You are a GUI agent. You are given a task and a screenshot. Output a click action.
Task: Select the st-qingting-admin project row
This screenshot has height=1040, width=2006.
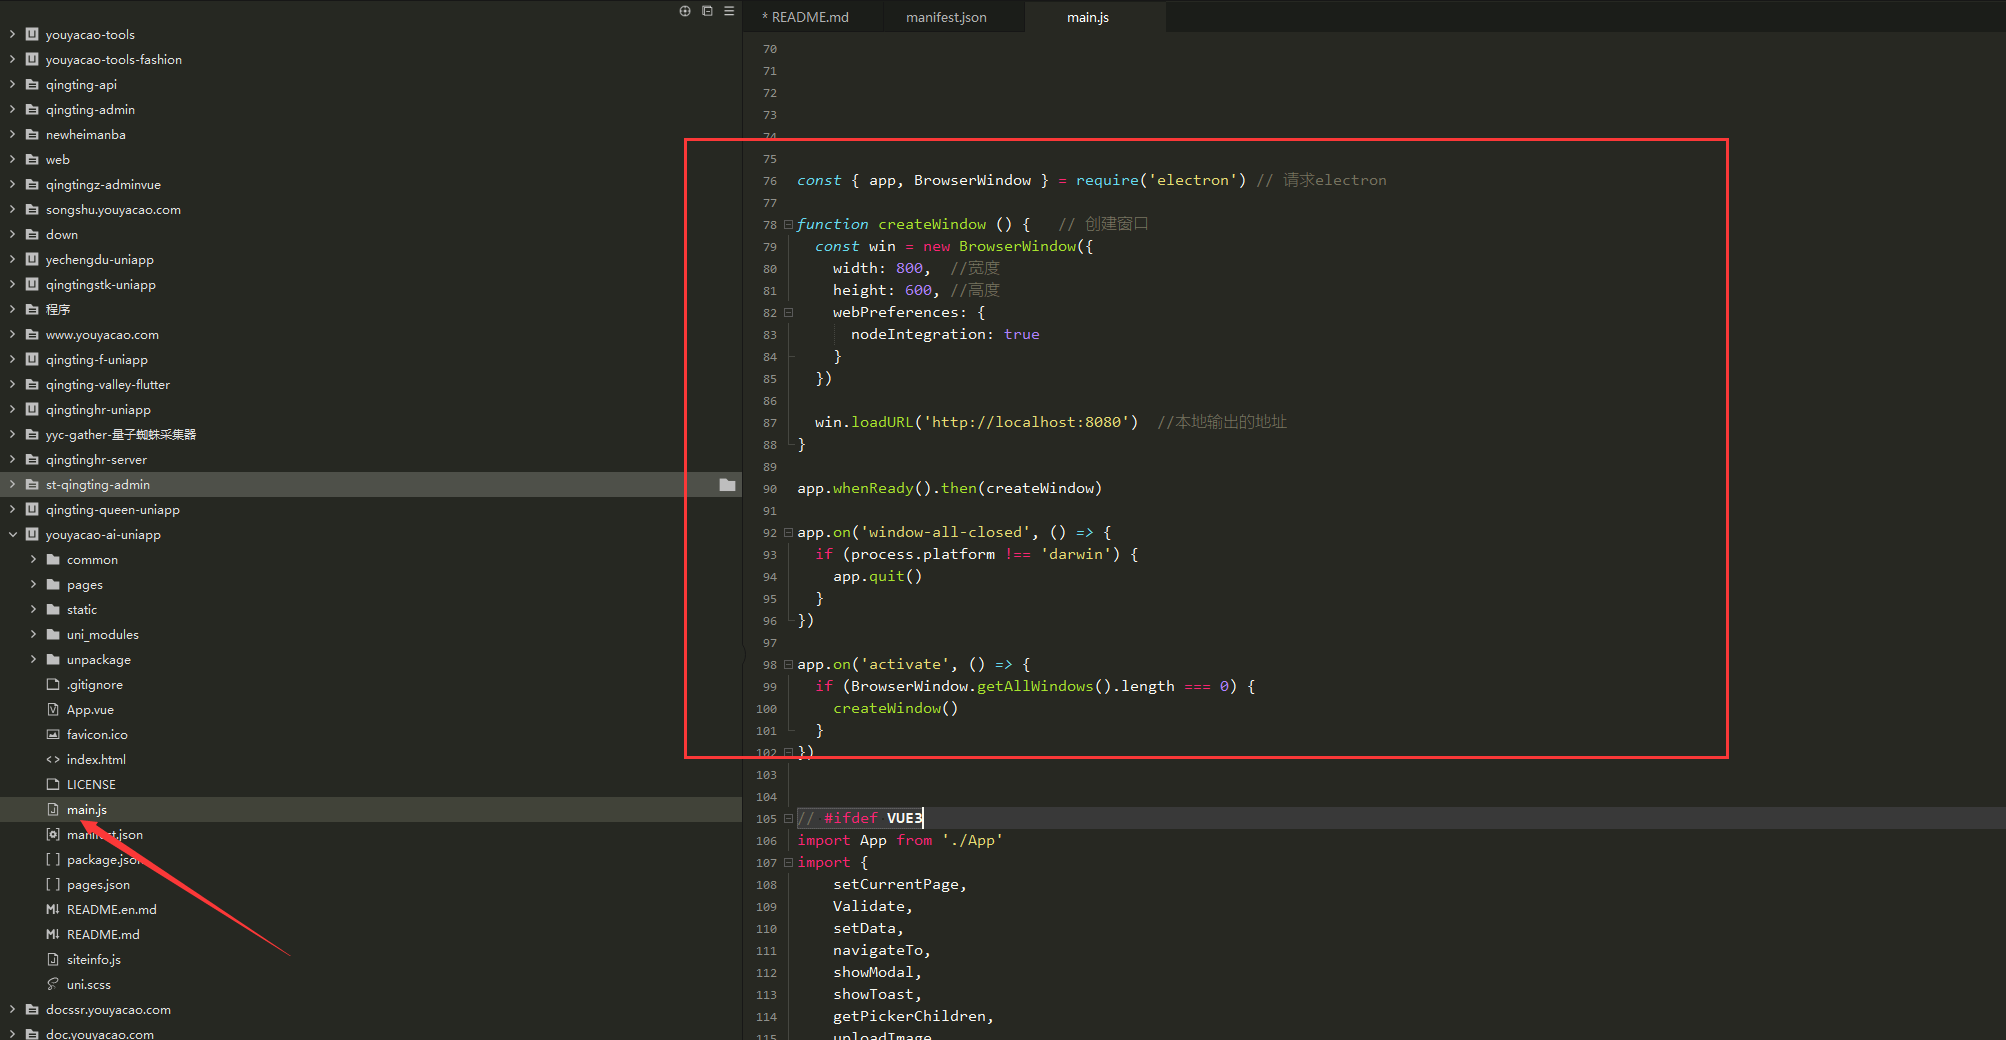[370, 484]
